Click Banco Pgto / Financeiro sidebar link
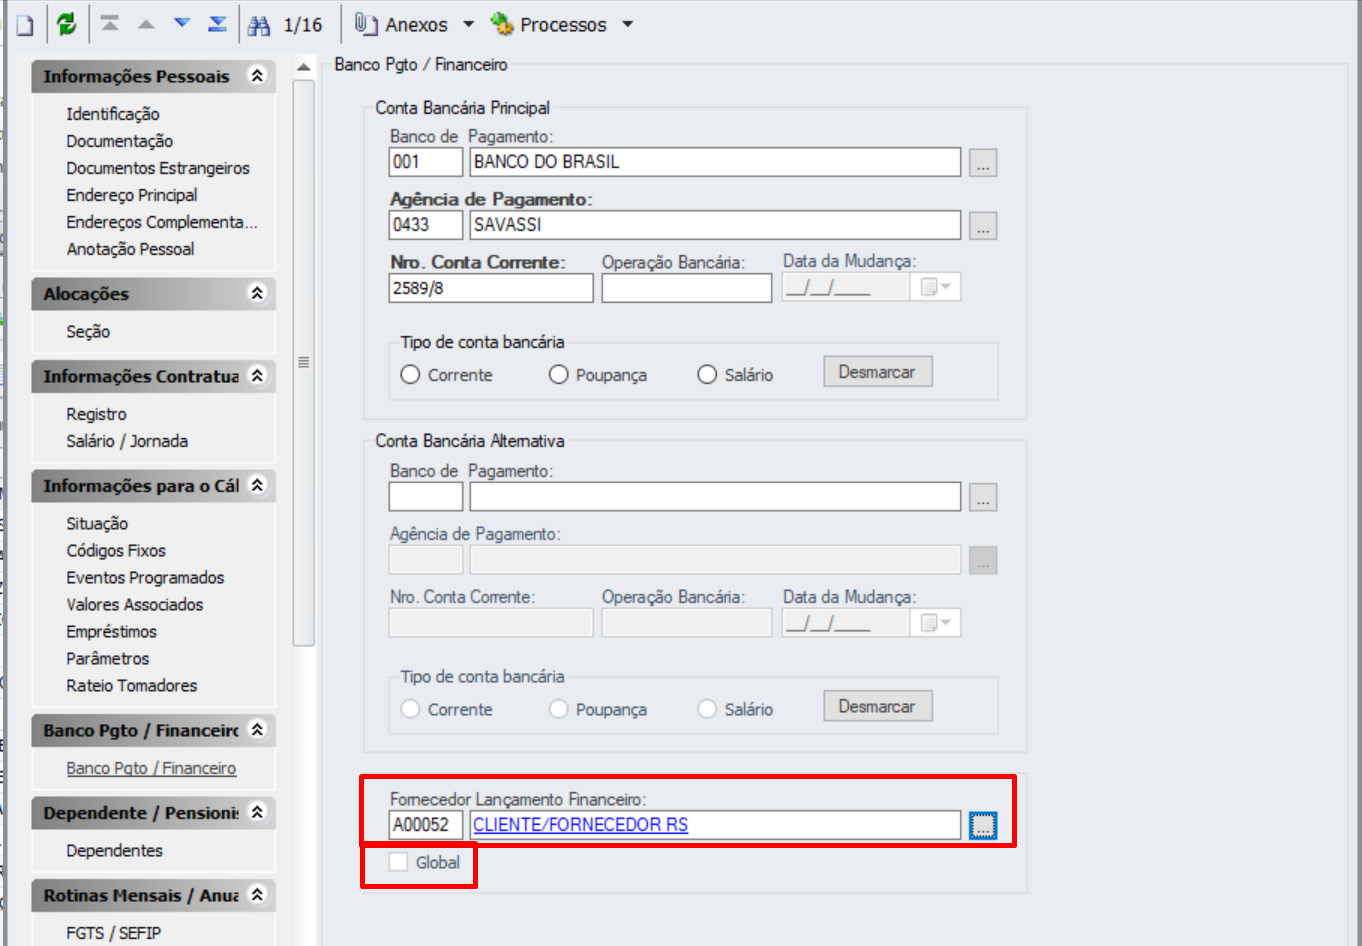This screenshot has width=1362, height=946. (x=151, y=768)
